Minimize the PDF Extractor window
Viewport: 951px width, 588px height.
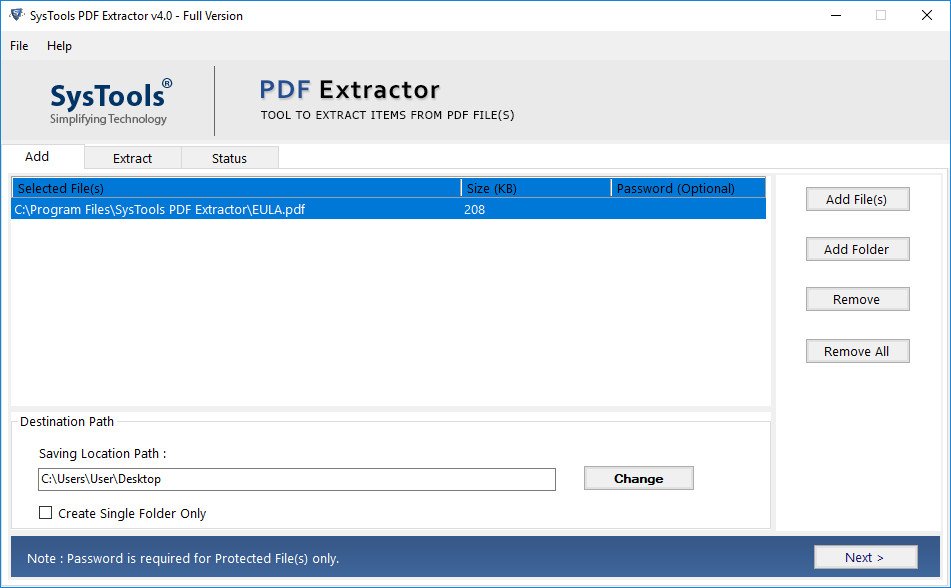click(x=836, y=15)
